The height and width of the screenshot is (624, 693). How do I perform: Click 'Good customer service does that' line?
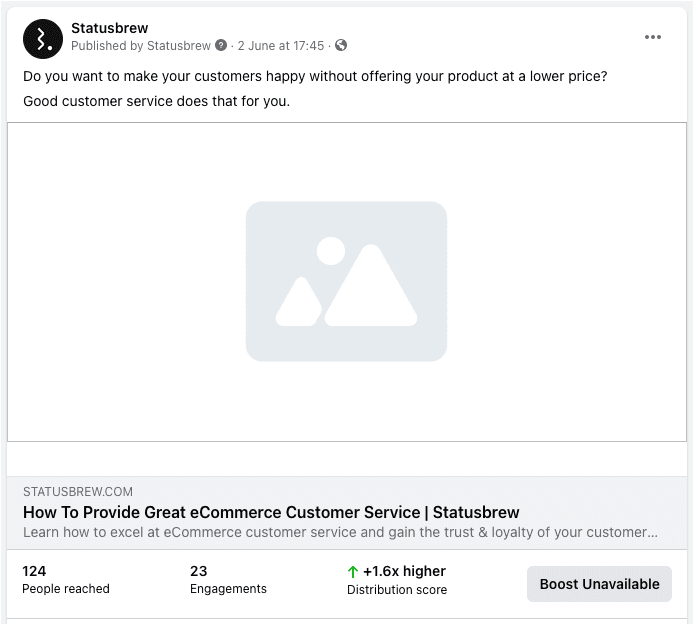tap(156, 101)
